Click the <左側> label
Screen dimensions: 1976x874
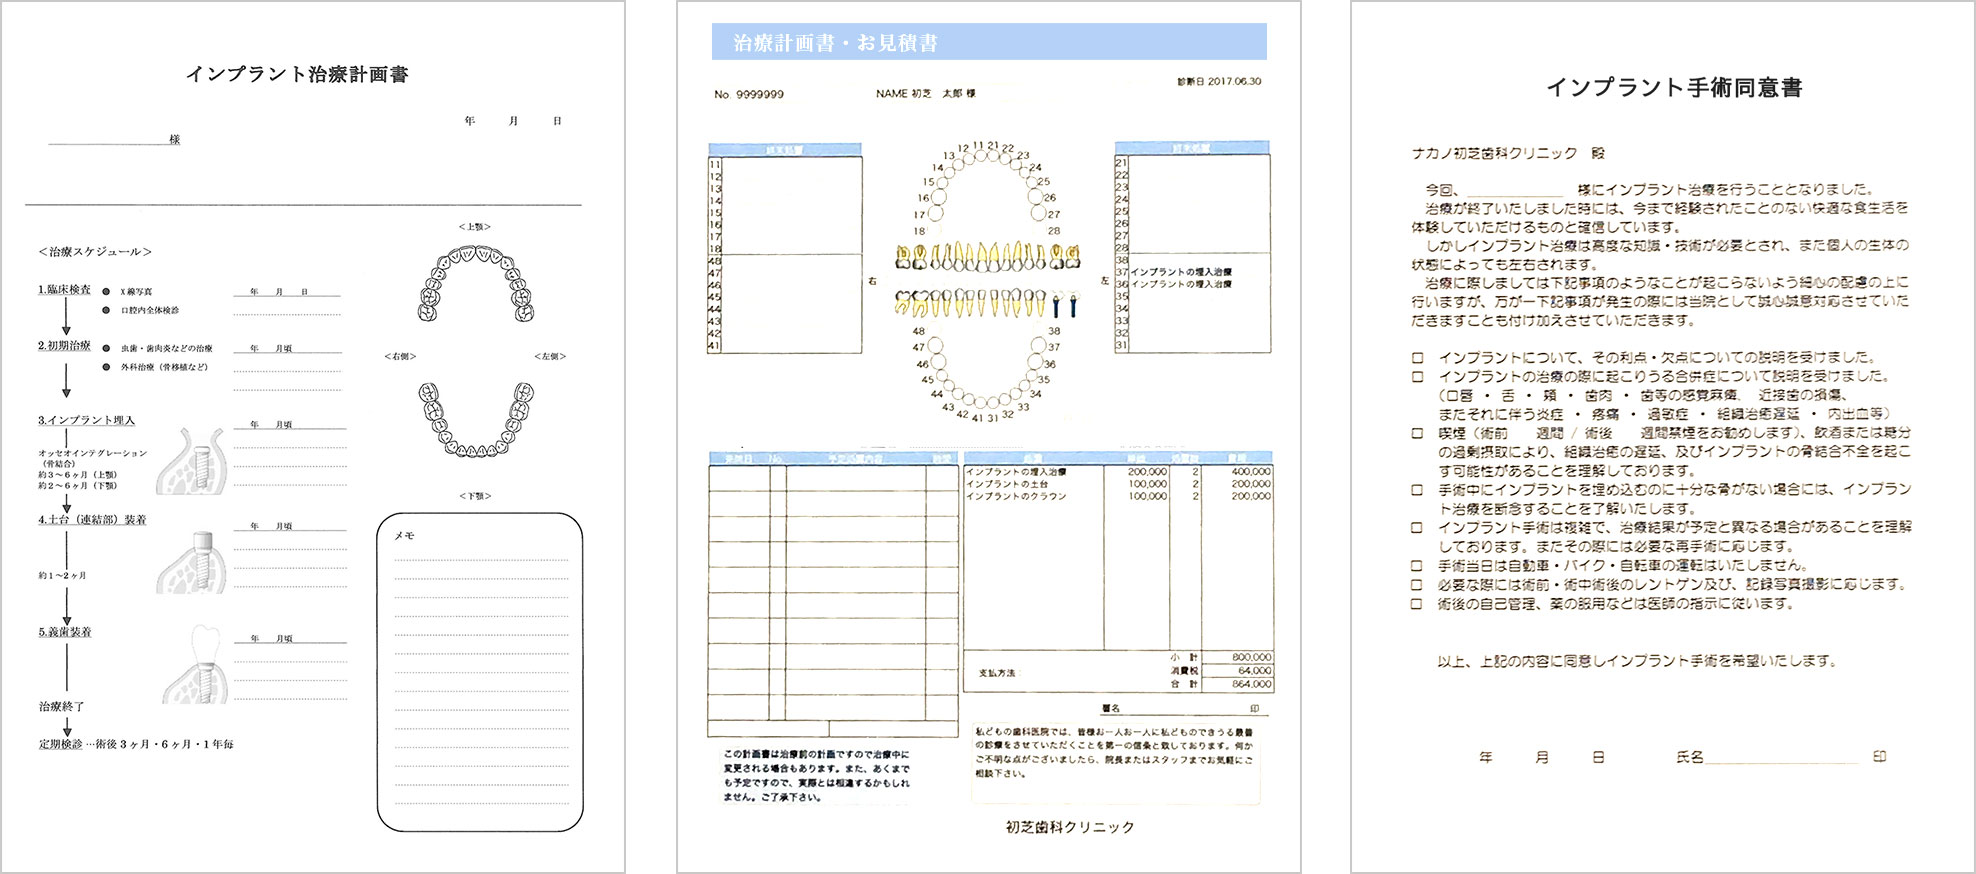pyautogui.click(x=550, y=356)
